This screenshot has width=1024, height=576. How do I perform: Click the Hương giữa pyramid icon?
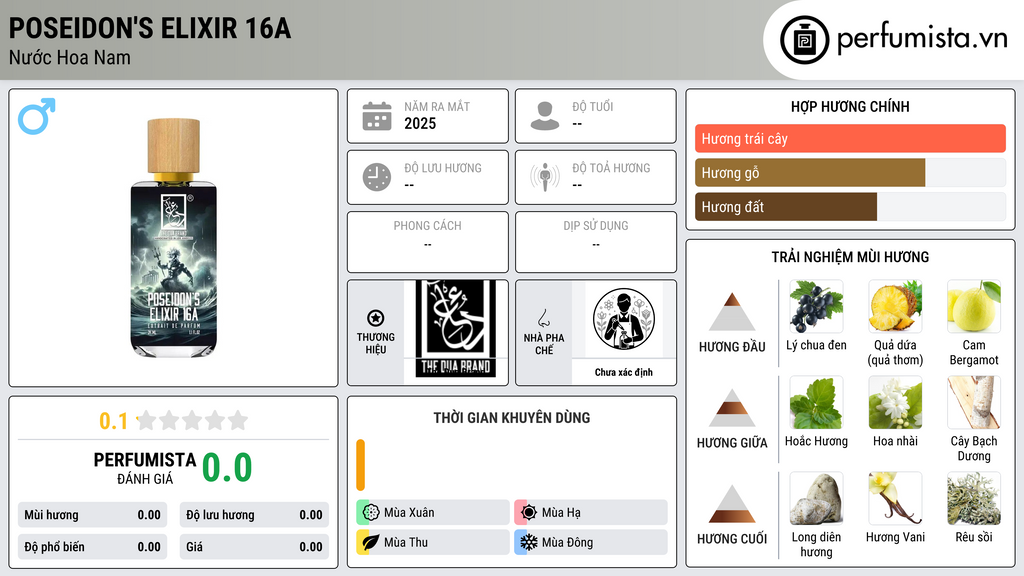pos(732,408)
